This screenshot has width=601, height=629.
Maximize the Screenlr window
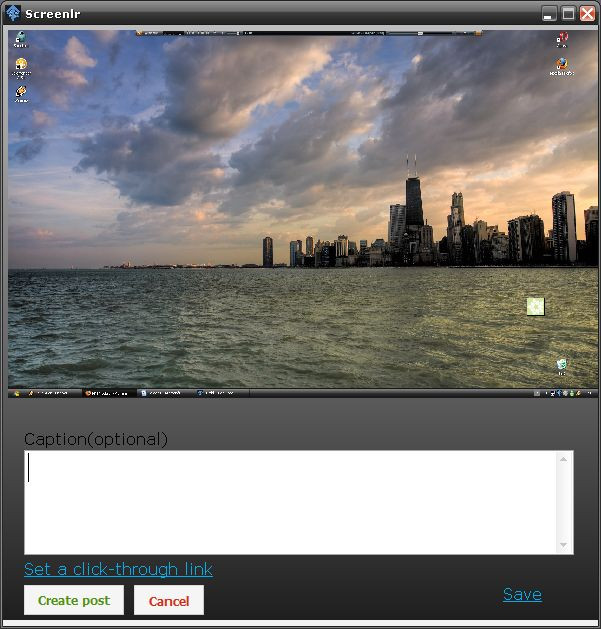click(x=568, y=14)
